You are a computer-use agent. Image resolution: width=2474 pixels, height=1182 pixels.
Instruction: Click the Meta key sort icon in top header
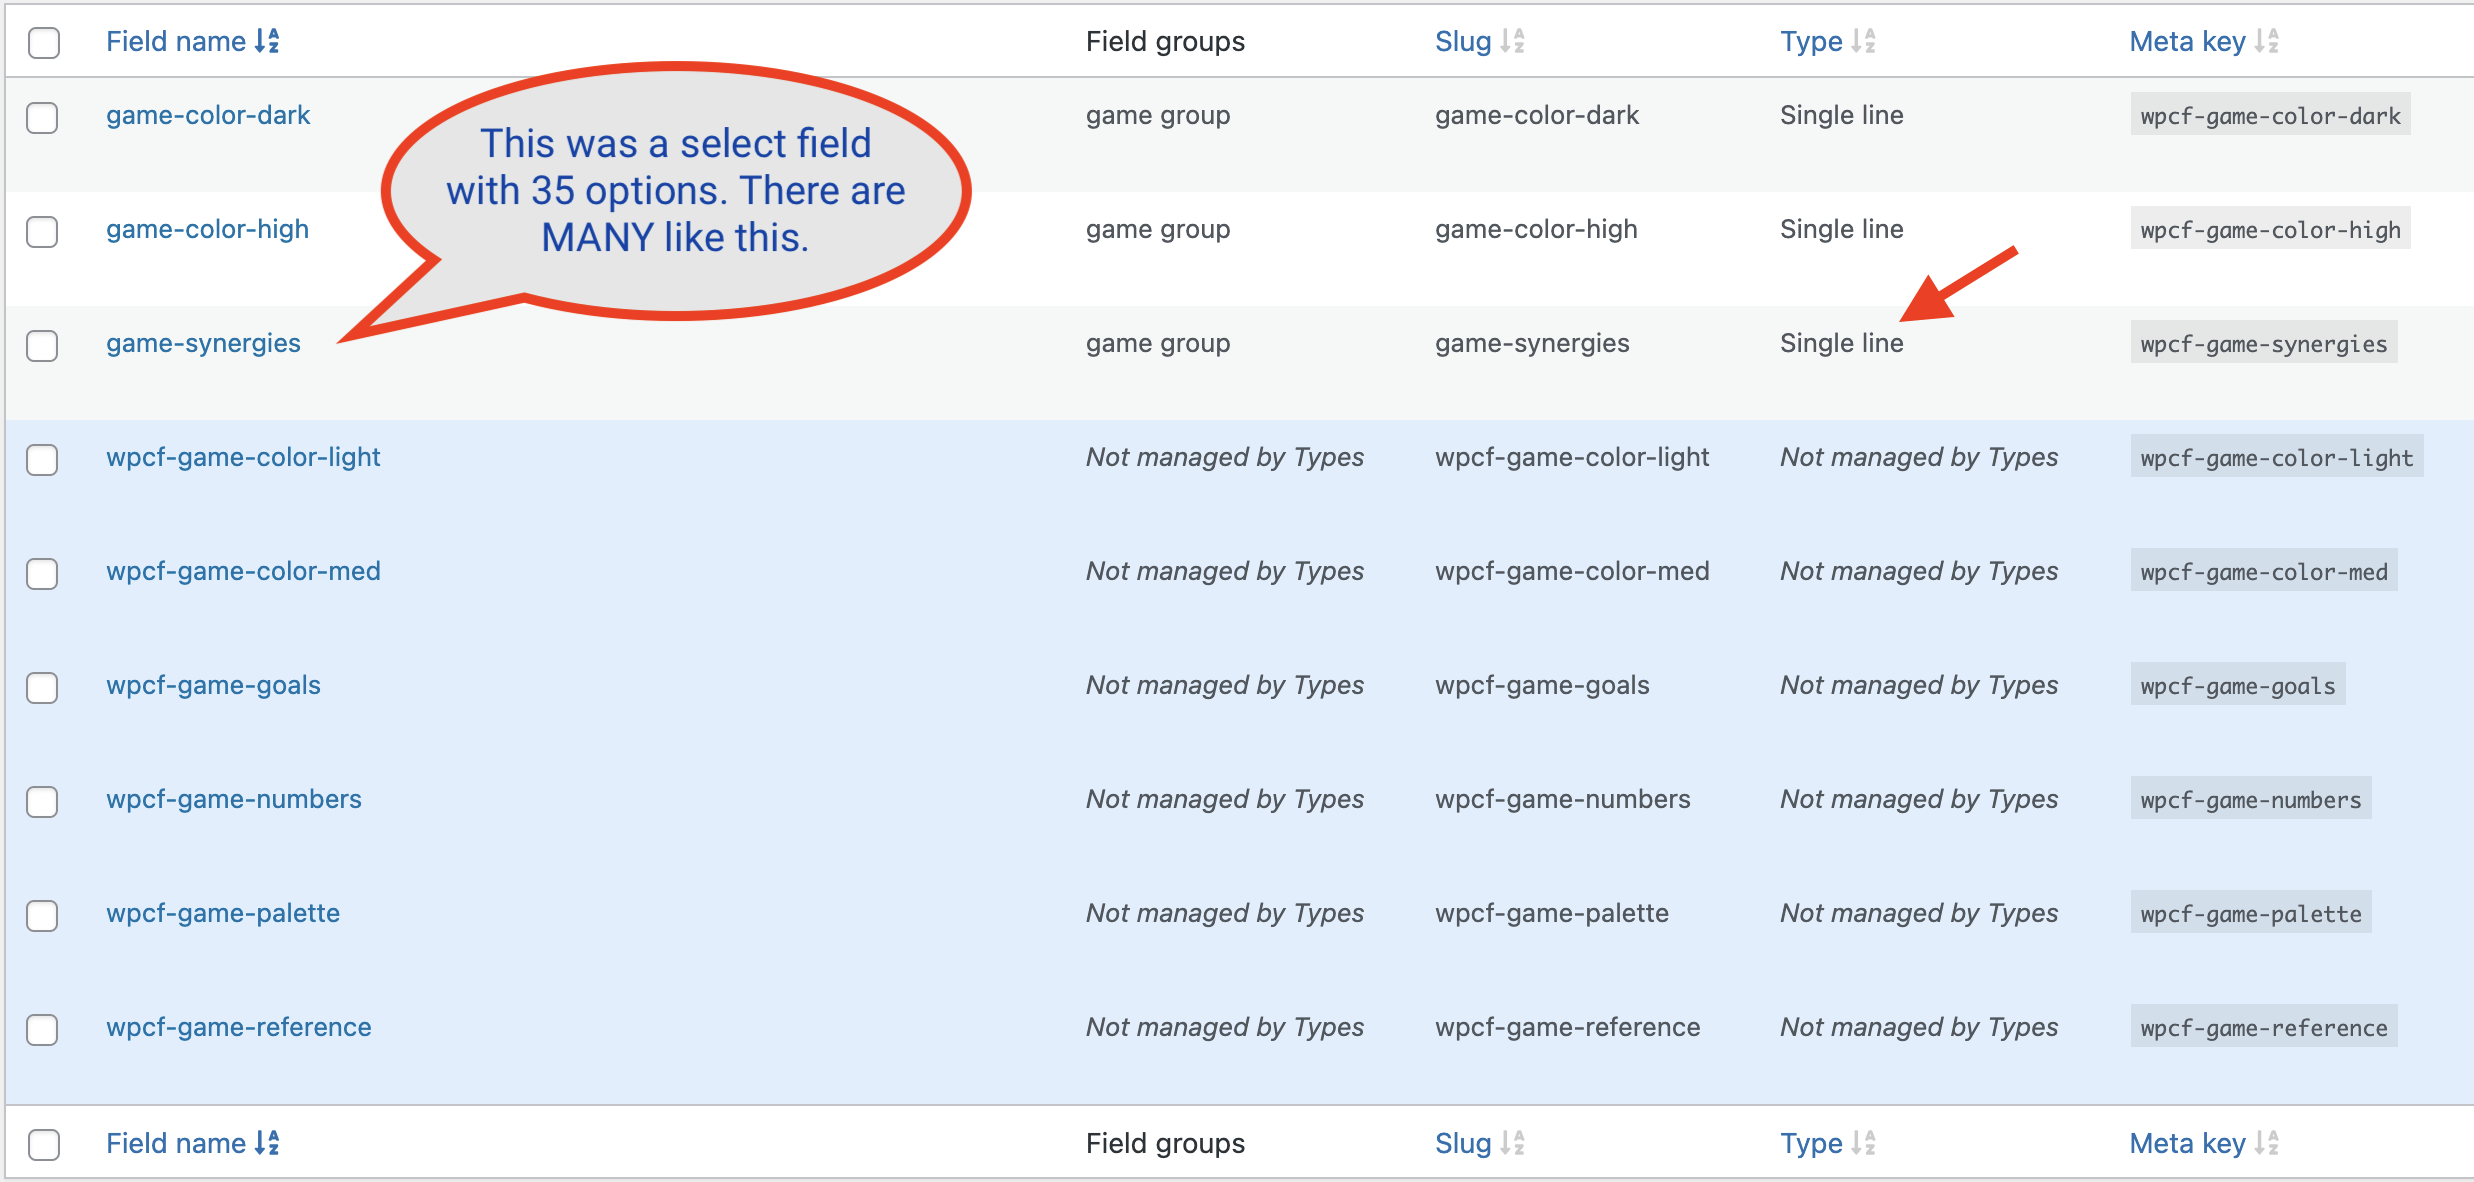pyautogui.click(x=2266, y=41)
